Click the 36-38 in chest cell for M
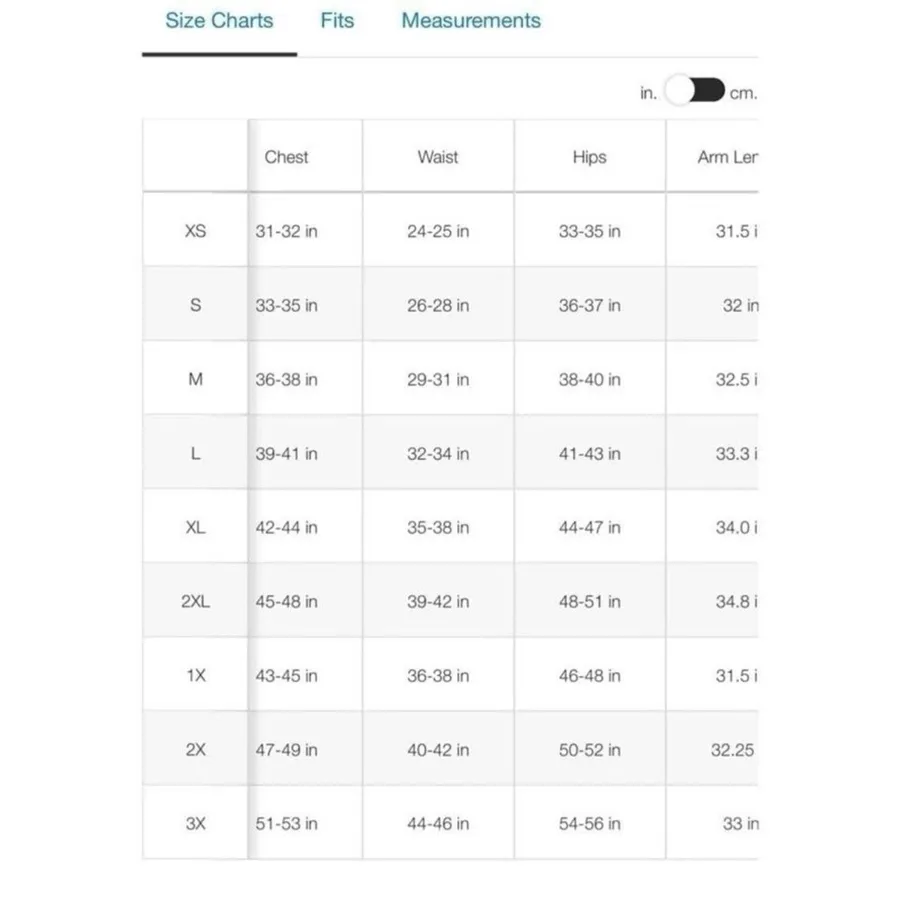 [286, 379]
